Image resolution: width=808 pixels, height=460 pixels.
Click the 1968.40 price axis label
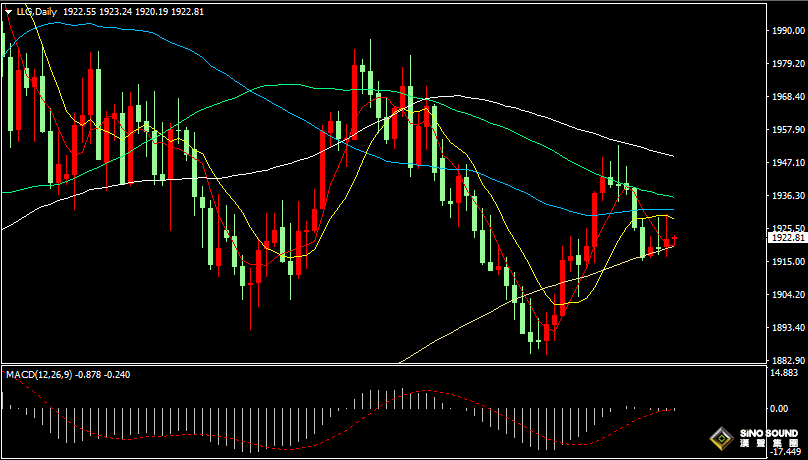[788, 97]
